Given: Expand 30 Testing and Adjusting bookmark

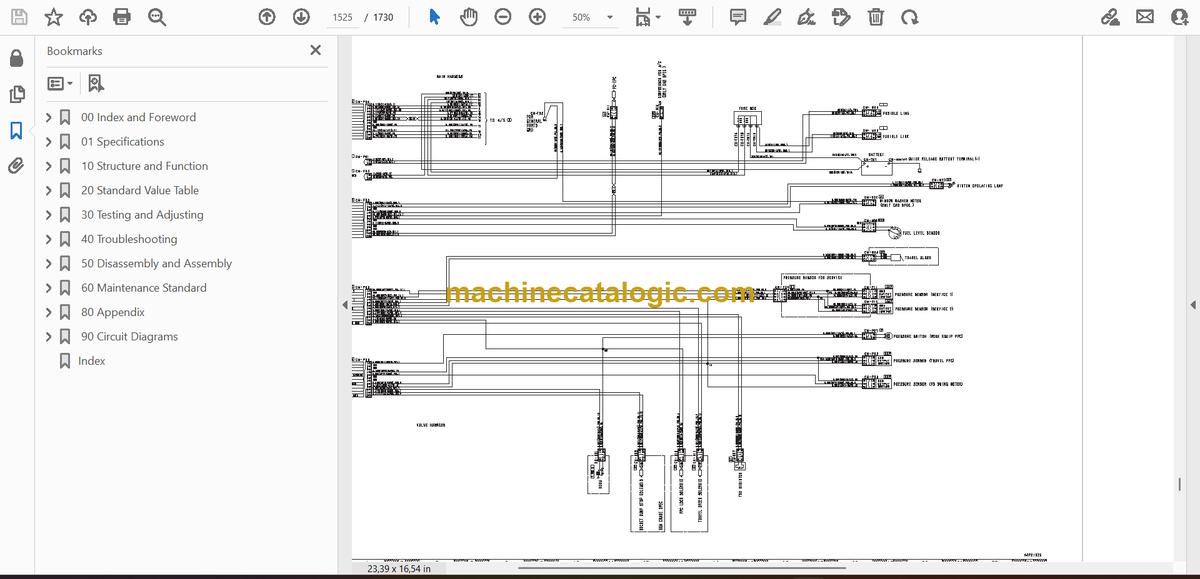Looking at the screenshot, I should [48, 214].
